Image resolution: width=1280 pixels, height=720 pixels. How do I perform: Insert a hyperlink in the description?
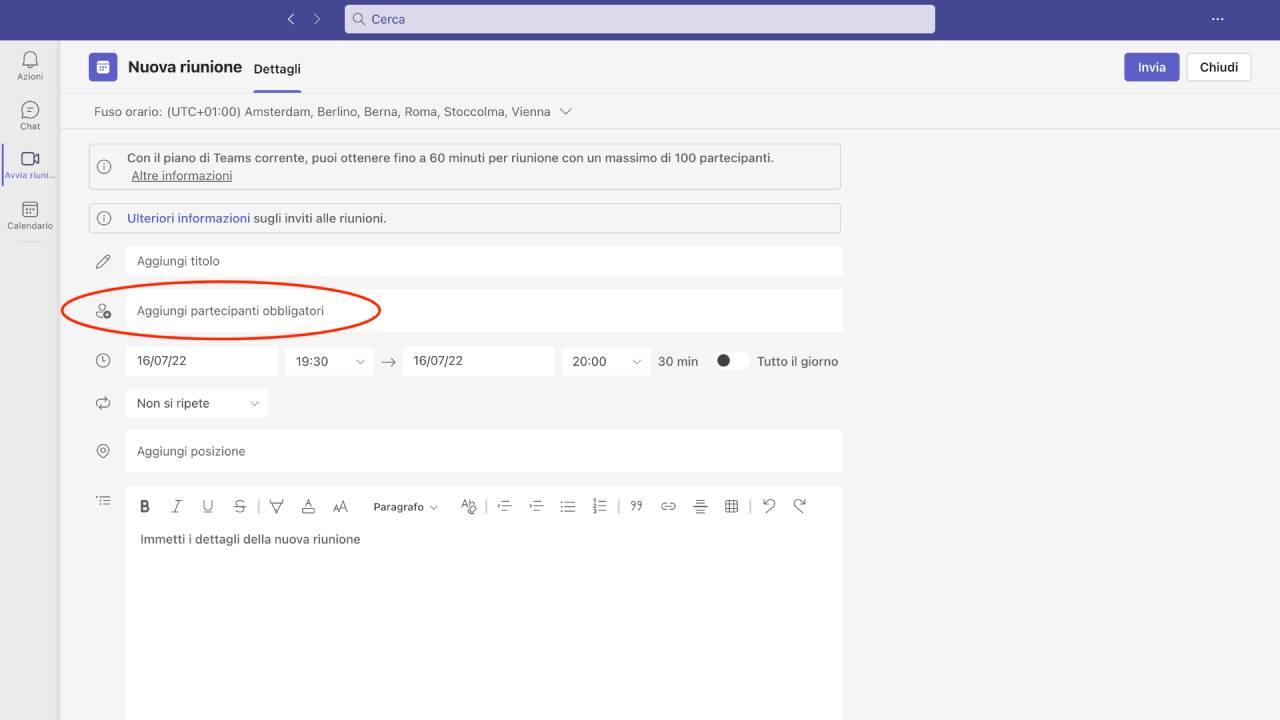coord(668,507)
